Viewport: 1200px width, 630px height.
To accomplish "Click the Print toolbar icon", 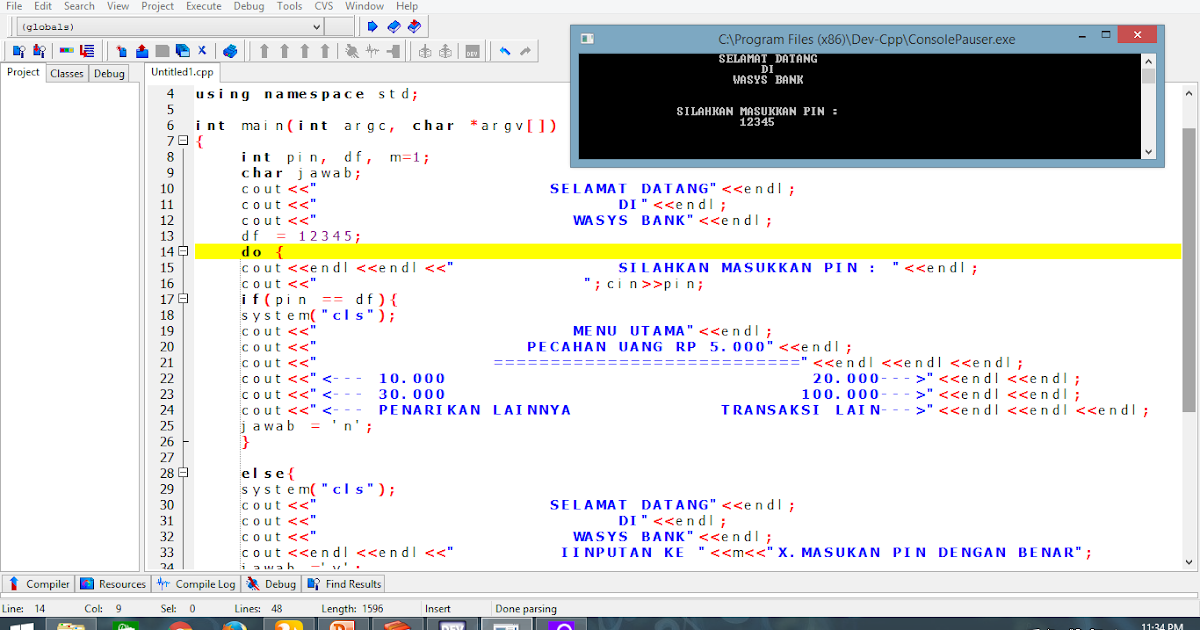I will pyautogui.click(x=230, y=50).
